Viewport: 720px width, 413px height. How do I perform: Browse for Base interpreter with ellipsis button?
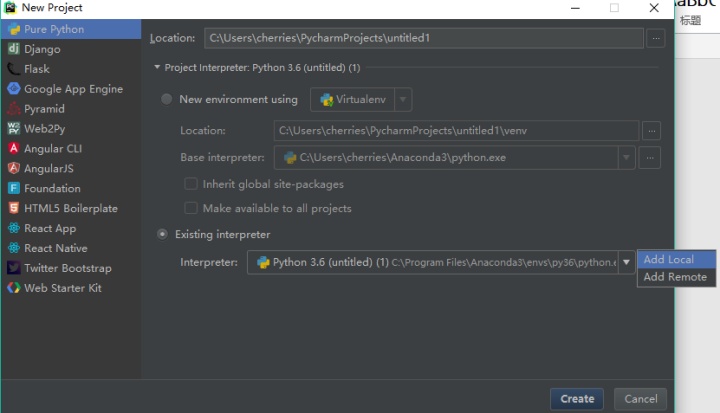pyautogui.click(x=650, y=158)
